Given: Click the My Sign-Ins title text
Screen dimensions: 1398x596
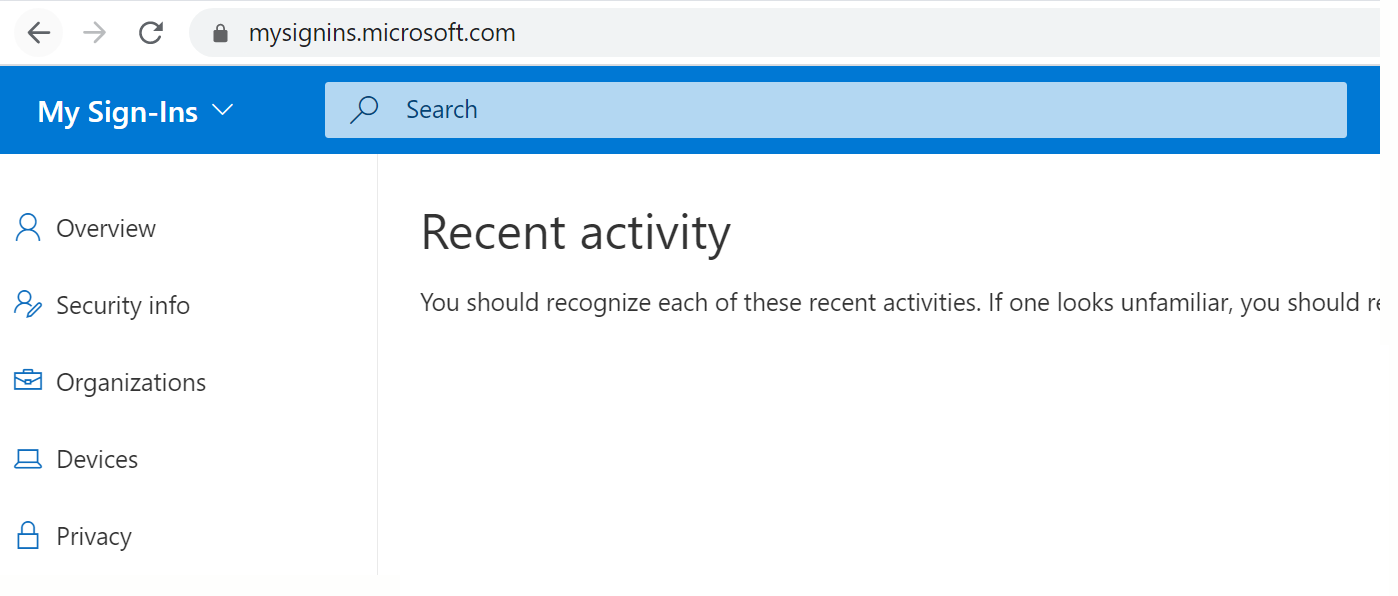Looking at the screenshot, I should point(117,111).
